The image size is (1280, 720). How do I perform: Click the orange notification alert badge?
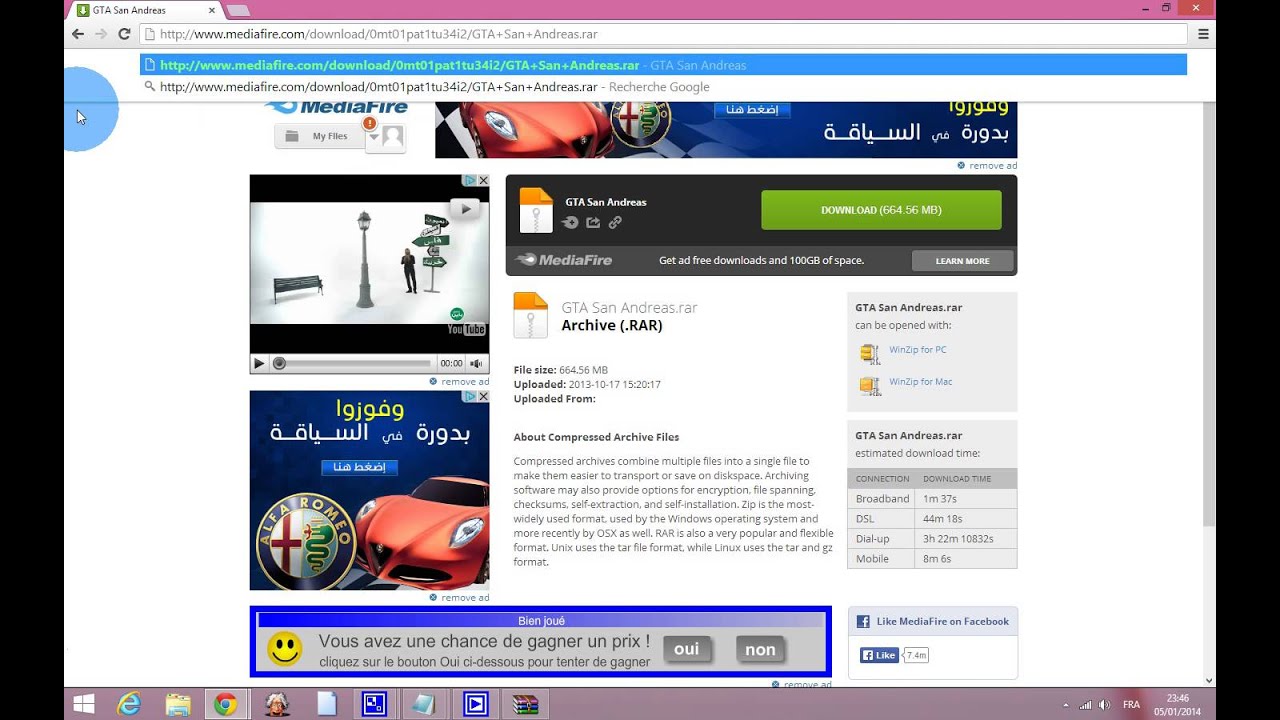[370, 123]
